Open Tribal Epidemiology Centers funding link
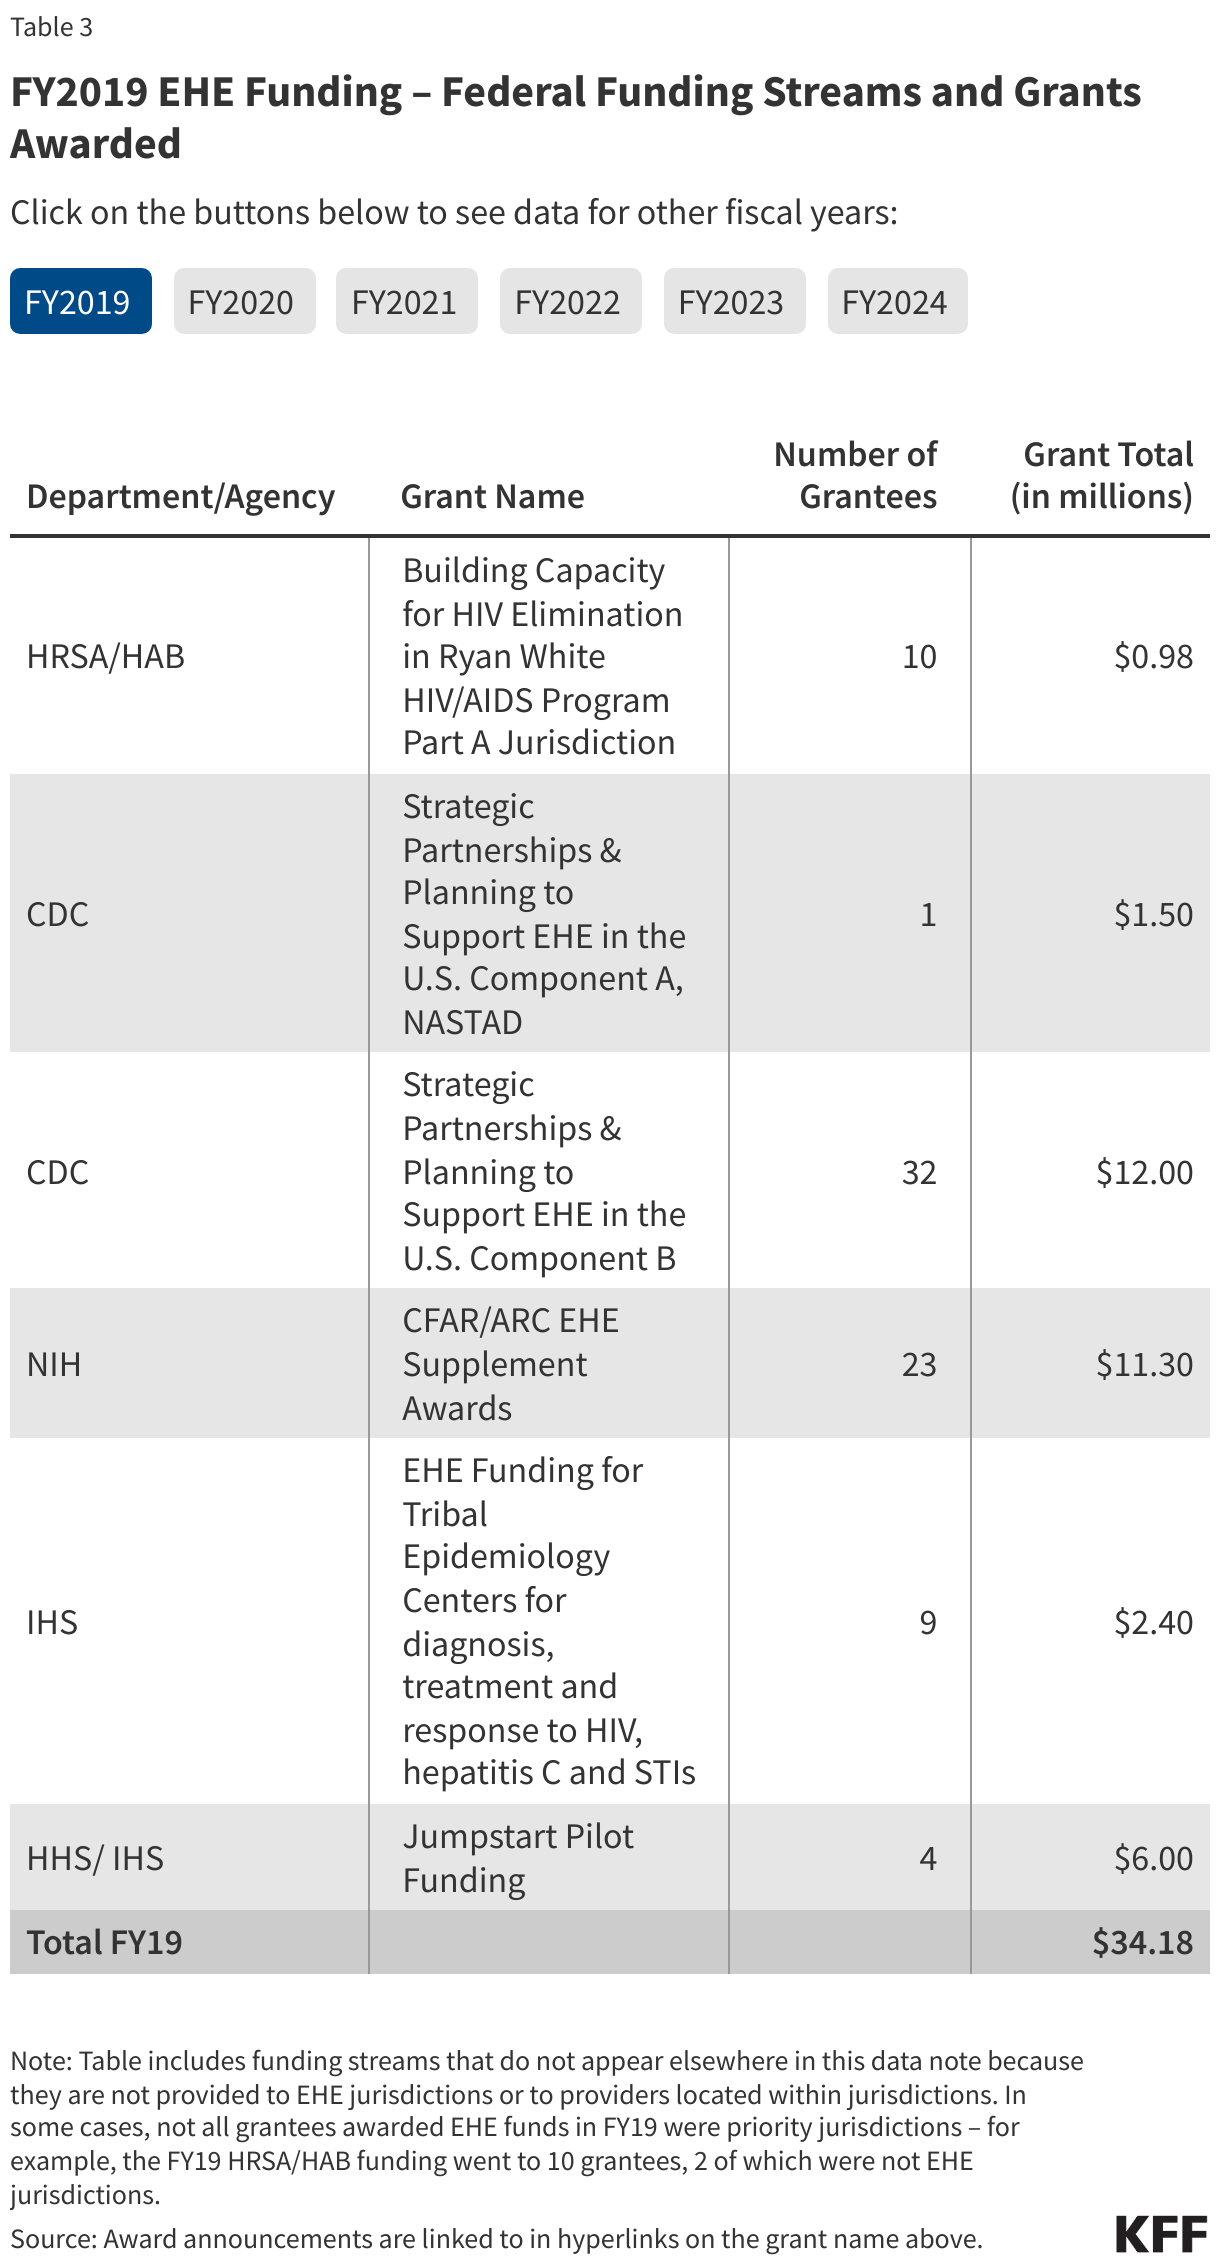The height and width of the screenshot is (2266, 1220). (542, 1621)
